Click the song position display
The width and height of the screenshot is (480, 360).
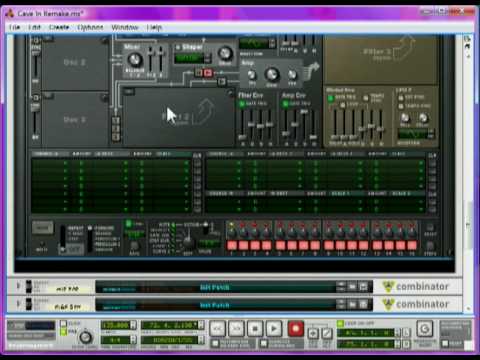(170, 325)
